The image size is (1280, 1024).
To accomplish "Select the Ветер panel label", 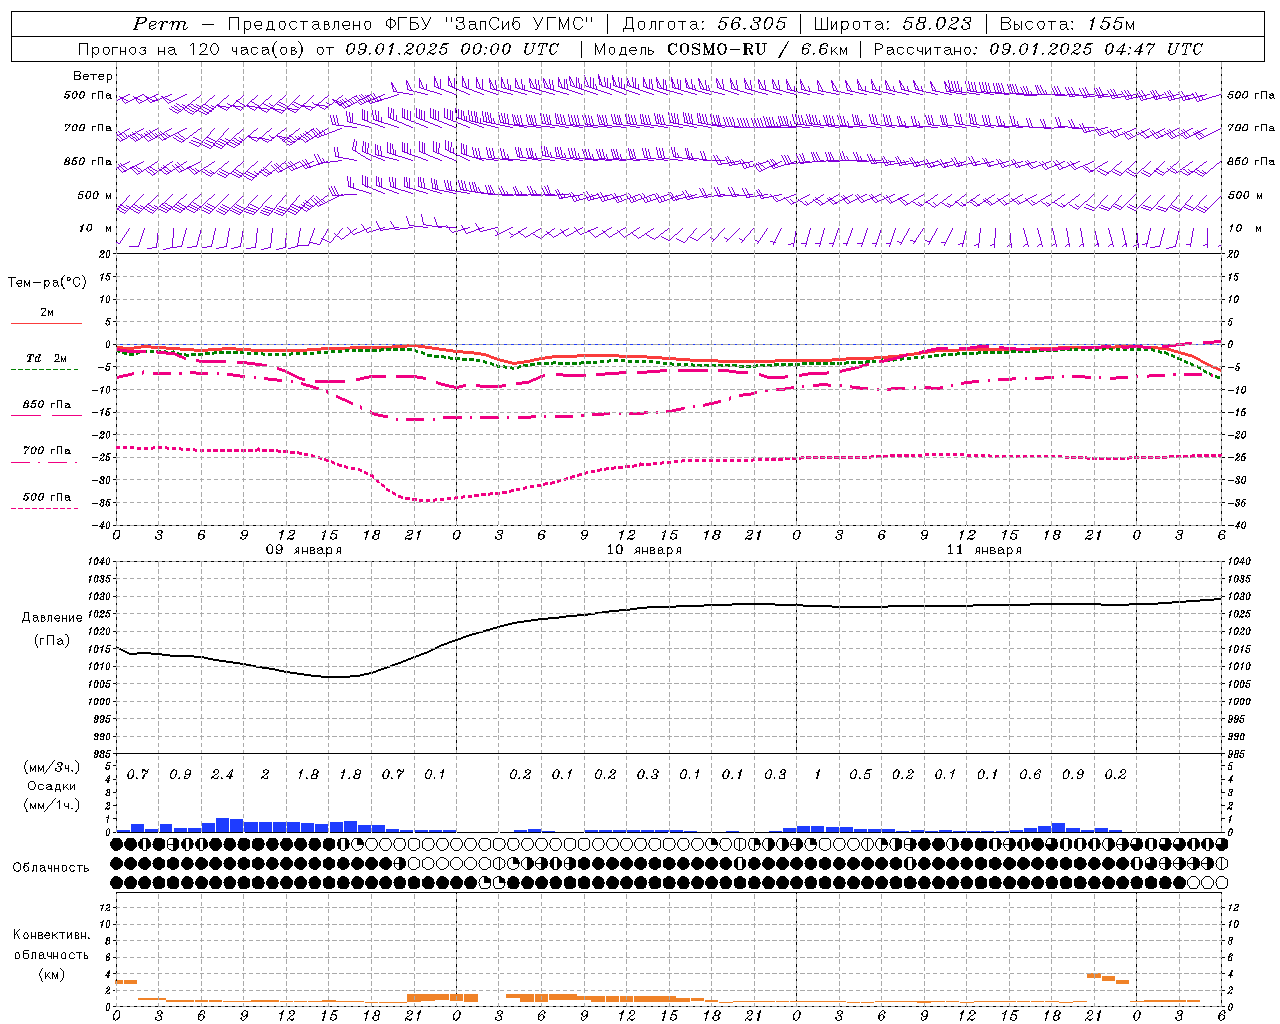I will click(x=93, y=76).
